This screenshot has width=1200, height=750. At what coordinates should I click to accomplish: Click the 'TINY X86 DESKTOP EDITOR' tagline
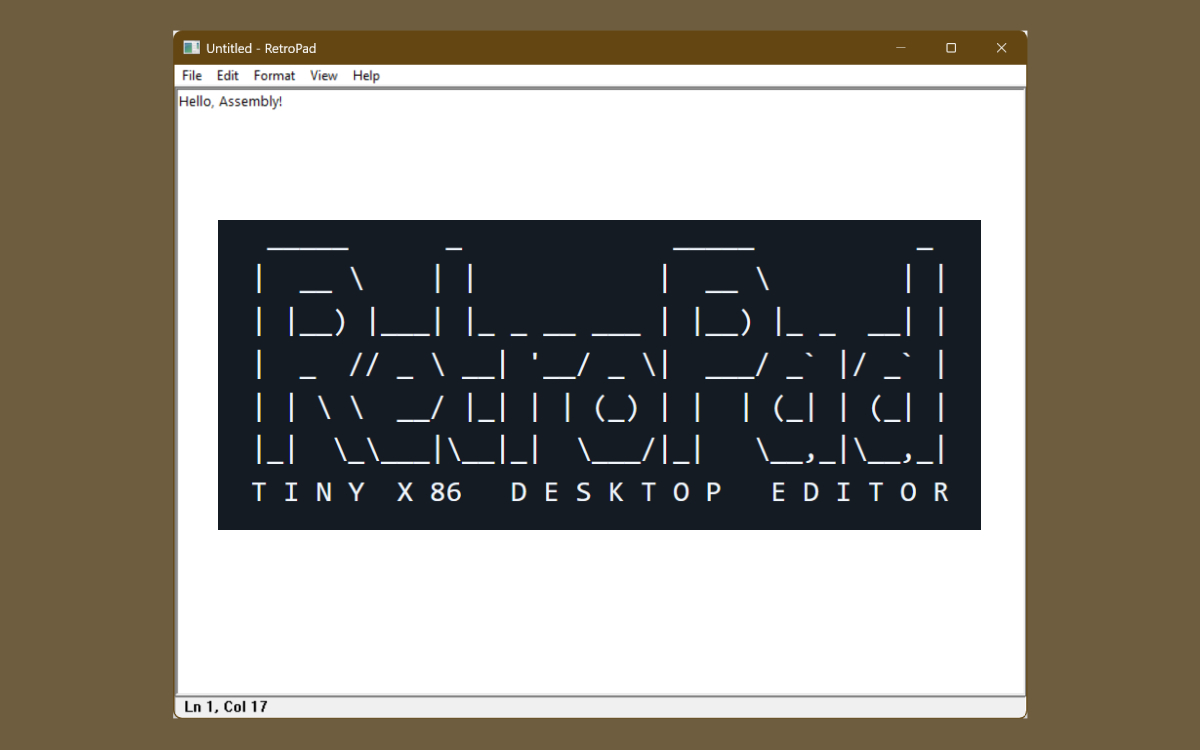[x=600, y=492]
